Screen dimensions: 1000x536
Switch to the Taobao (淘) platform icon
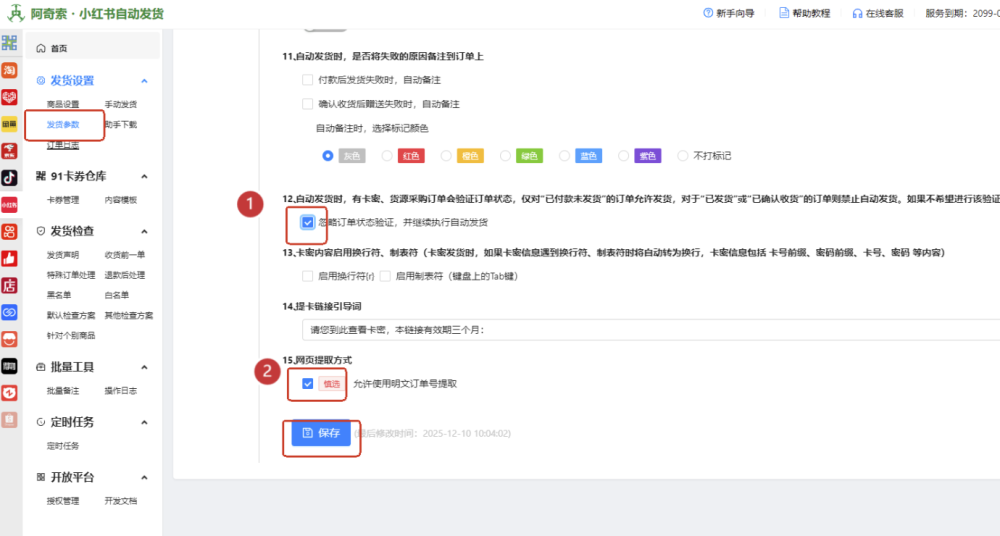[9, 70]
